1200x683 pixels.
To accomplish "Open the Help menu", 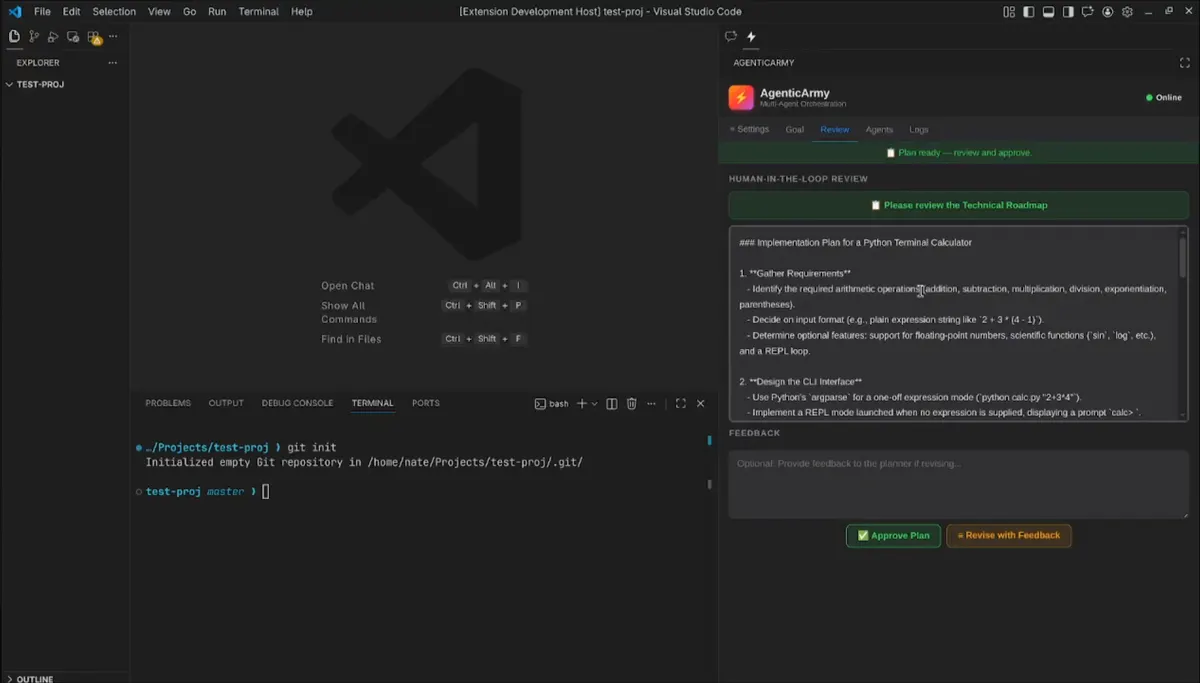I will point(302,12).
